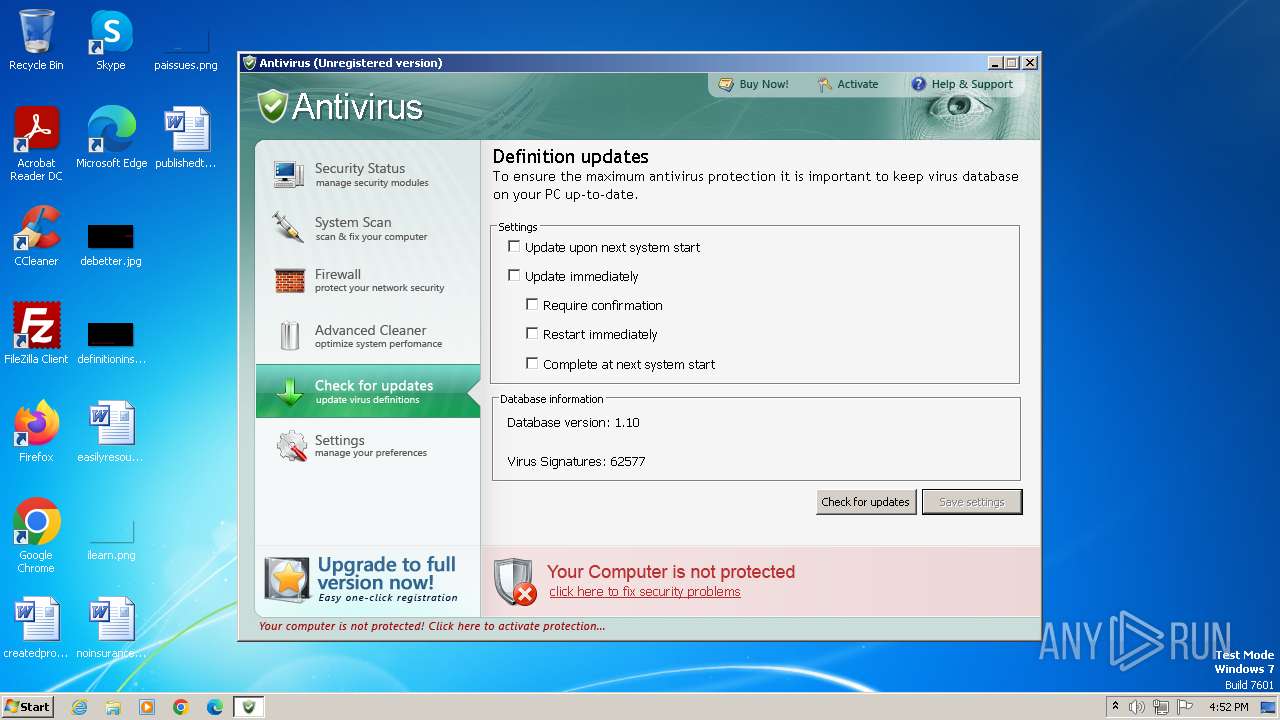Image resolution: width=1280 pixels, height=720 pixels.
Task: Click the Upgrade star icon
Action: coord(287,580)
